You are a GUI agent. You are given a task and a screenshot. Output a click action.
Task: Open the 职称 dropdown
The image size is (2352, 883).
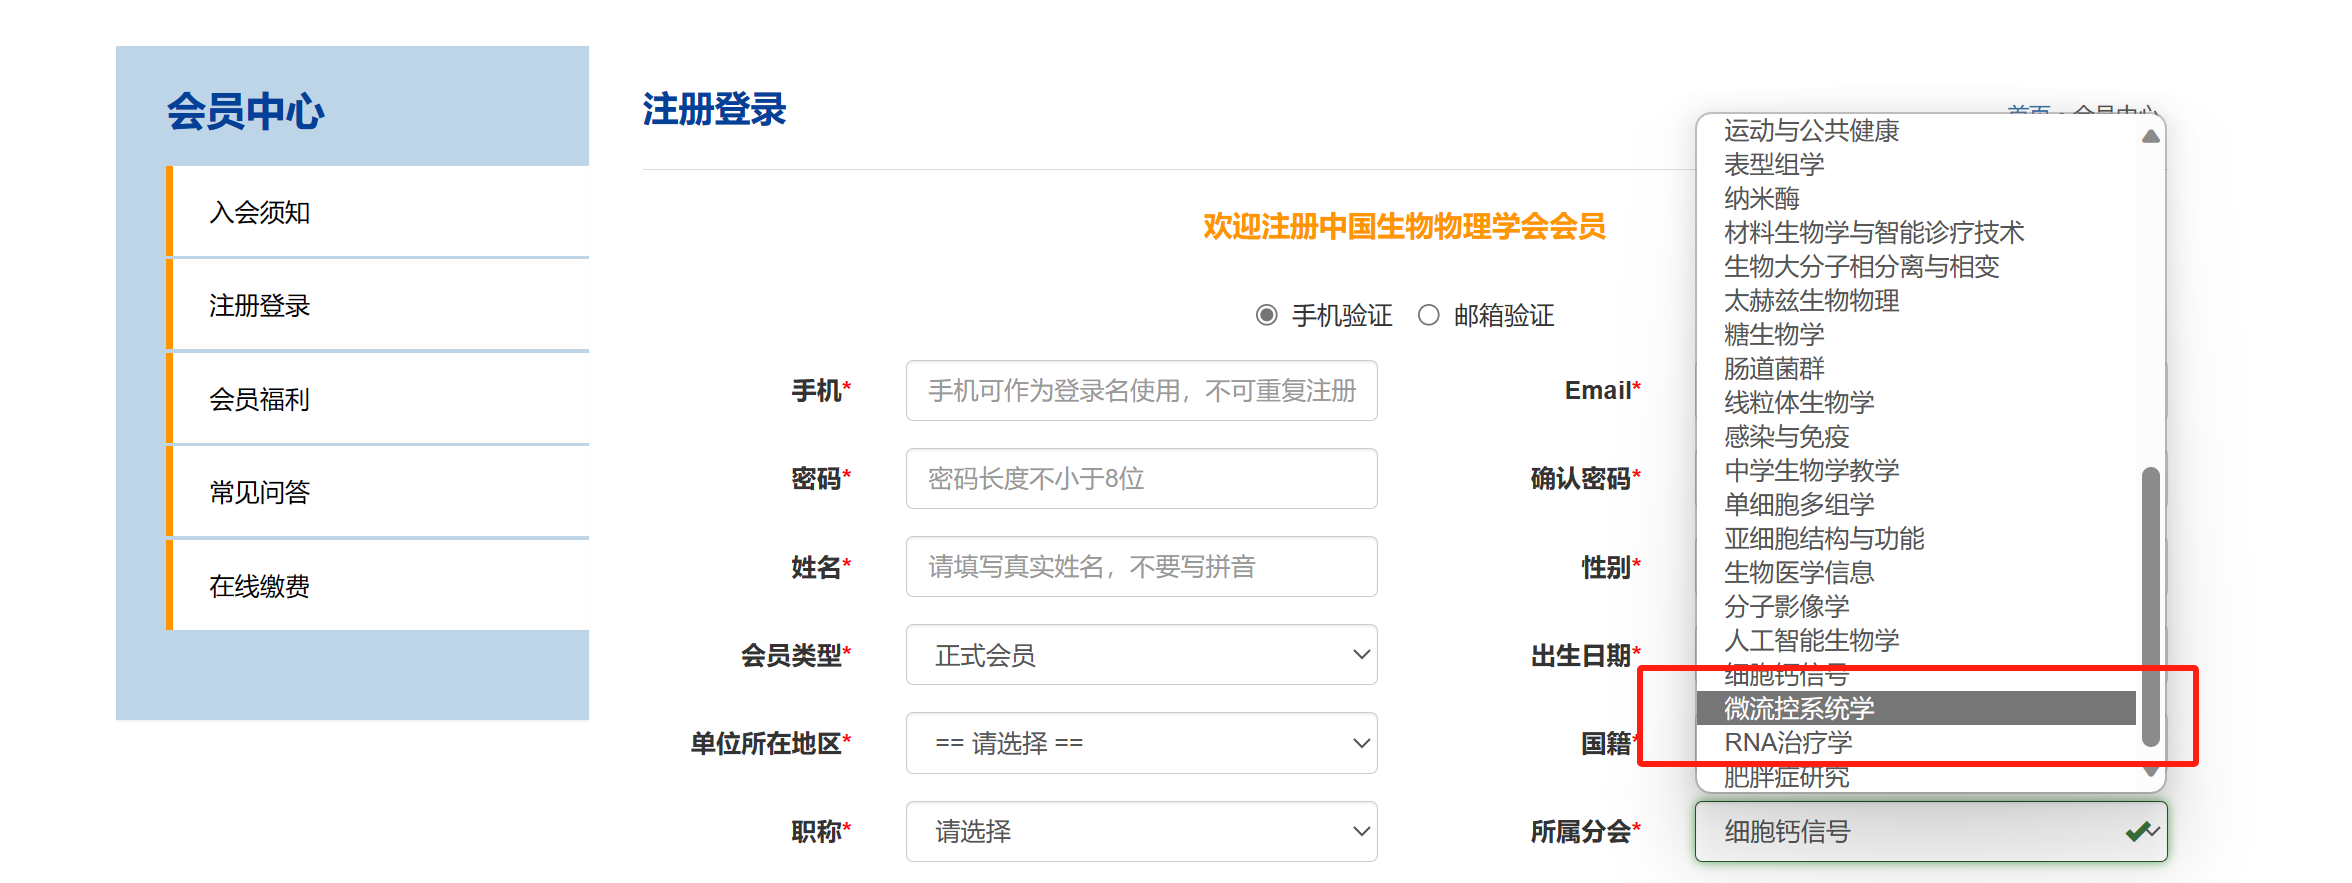(1141, 831)
